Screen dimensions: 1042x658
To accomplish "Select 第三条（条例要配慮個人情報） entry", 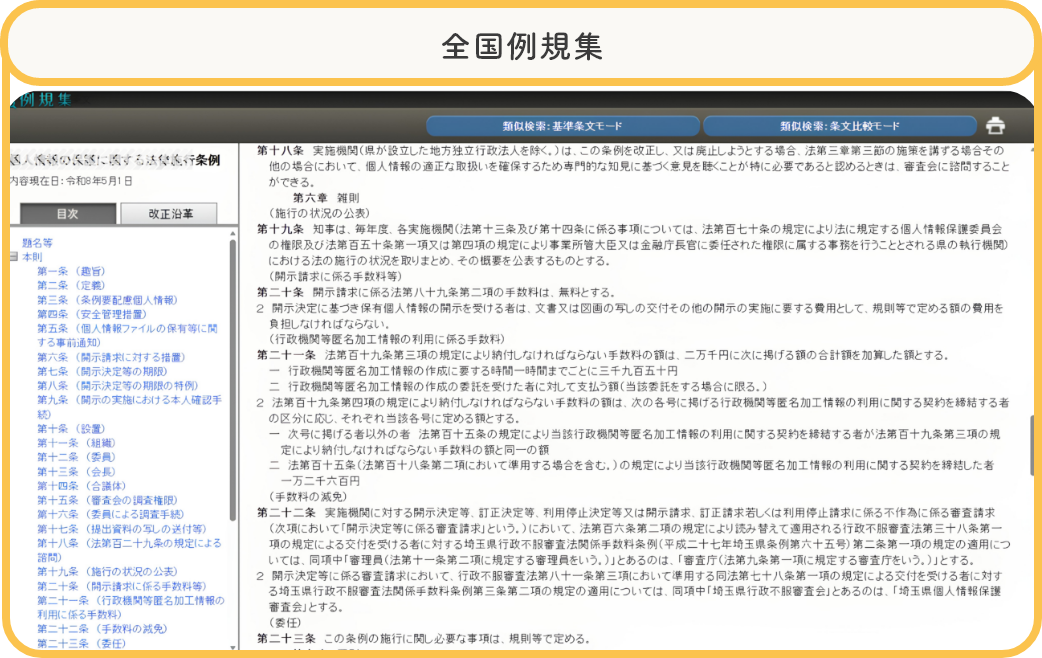I will [108, 300].
